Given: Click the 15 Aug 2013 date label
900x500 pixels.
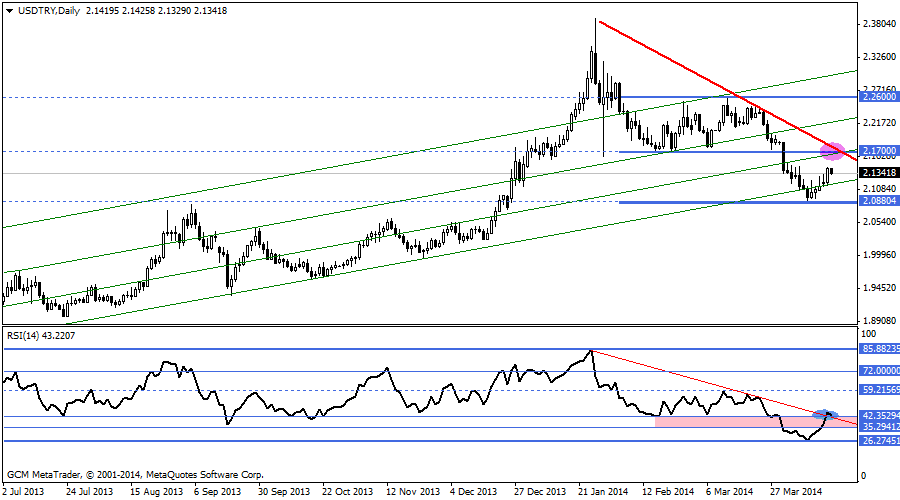Looking at the screenshot, I should click(156, 491).
